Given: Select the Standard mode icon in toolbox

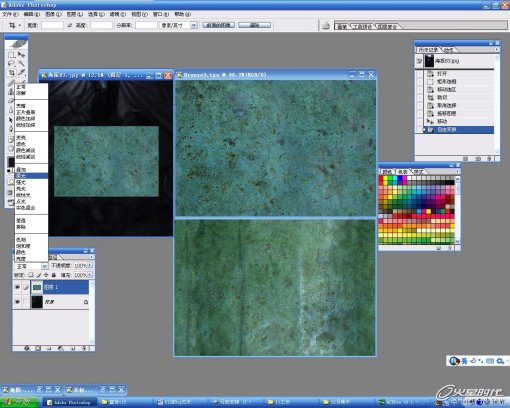Looking at the screenshot, I should [10, 182].
